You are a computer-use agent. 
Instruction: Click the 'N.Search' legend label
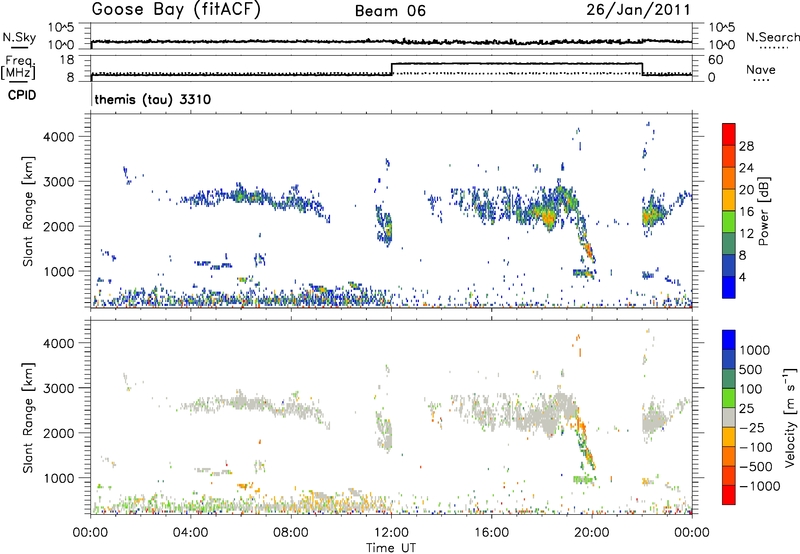coord(772,37)
